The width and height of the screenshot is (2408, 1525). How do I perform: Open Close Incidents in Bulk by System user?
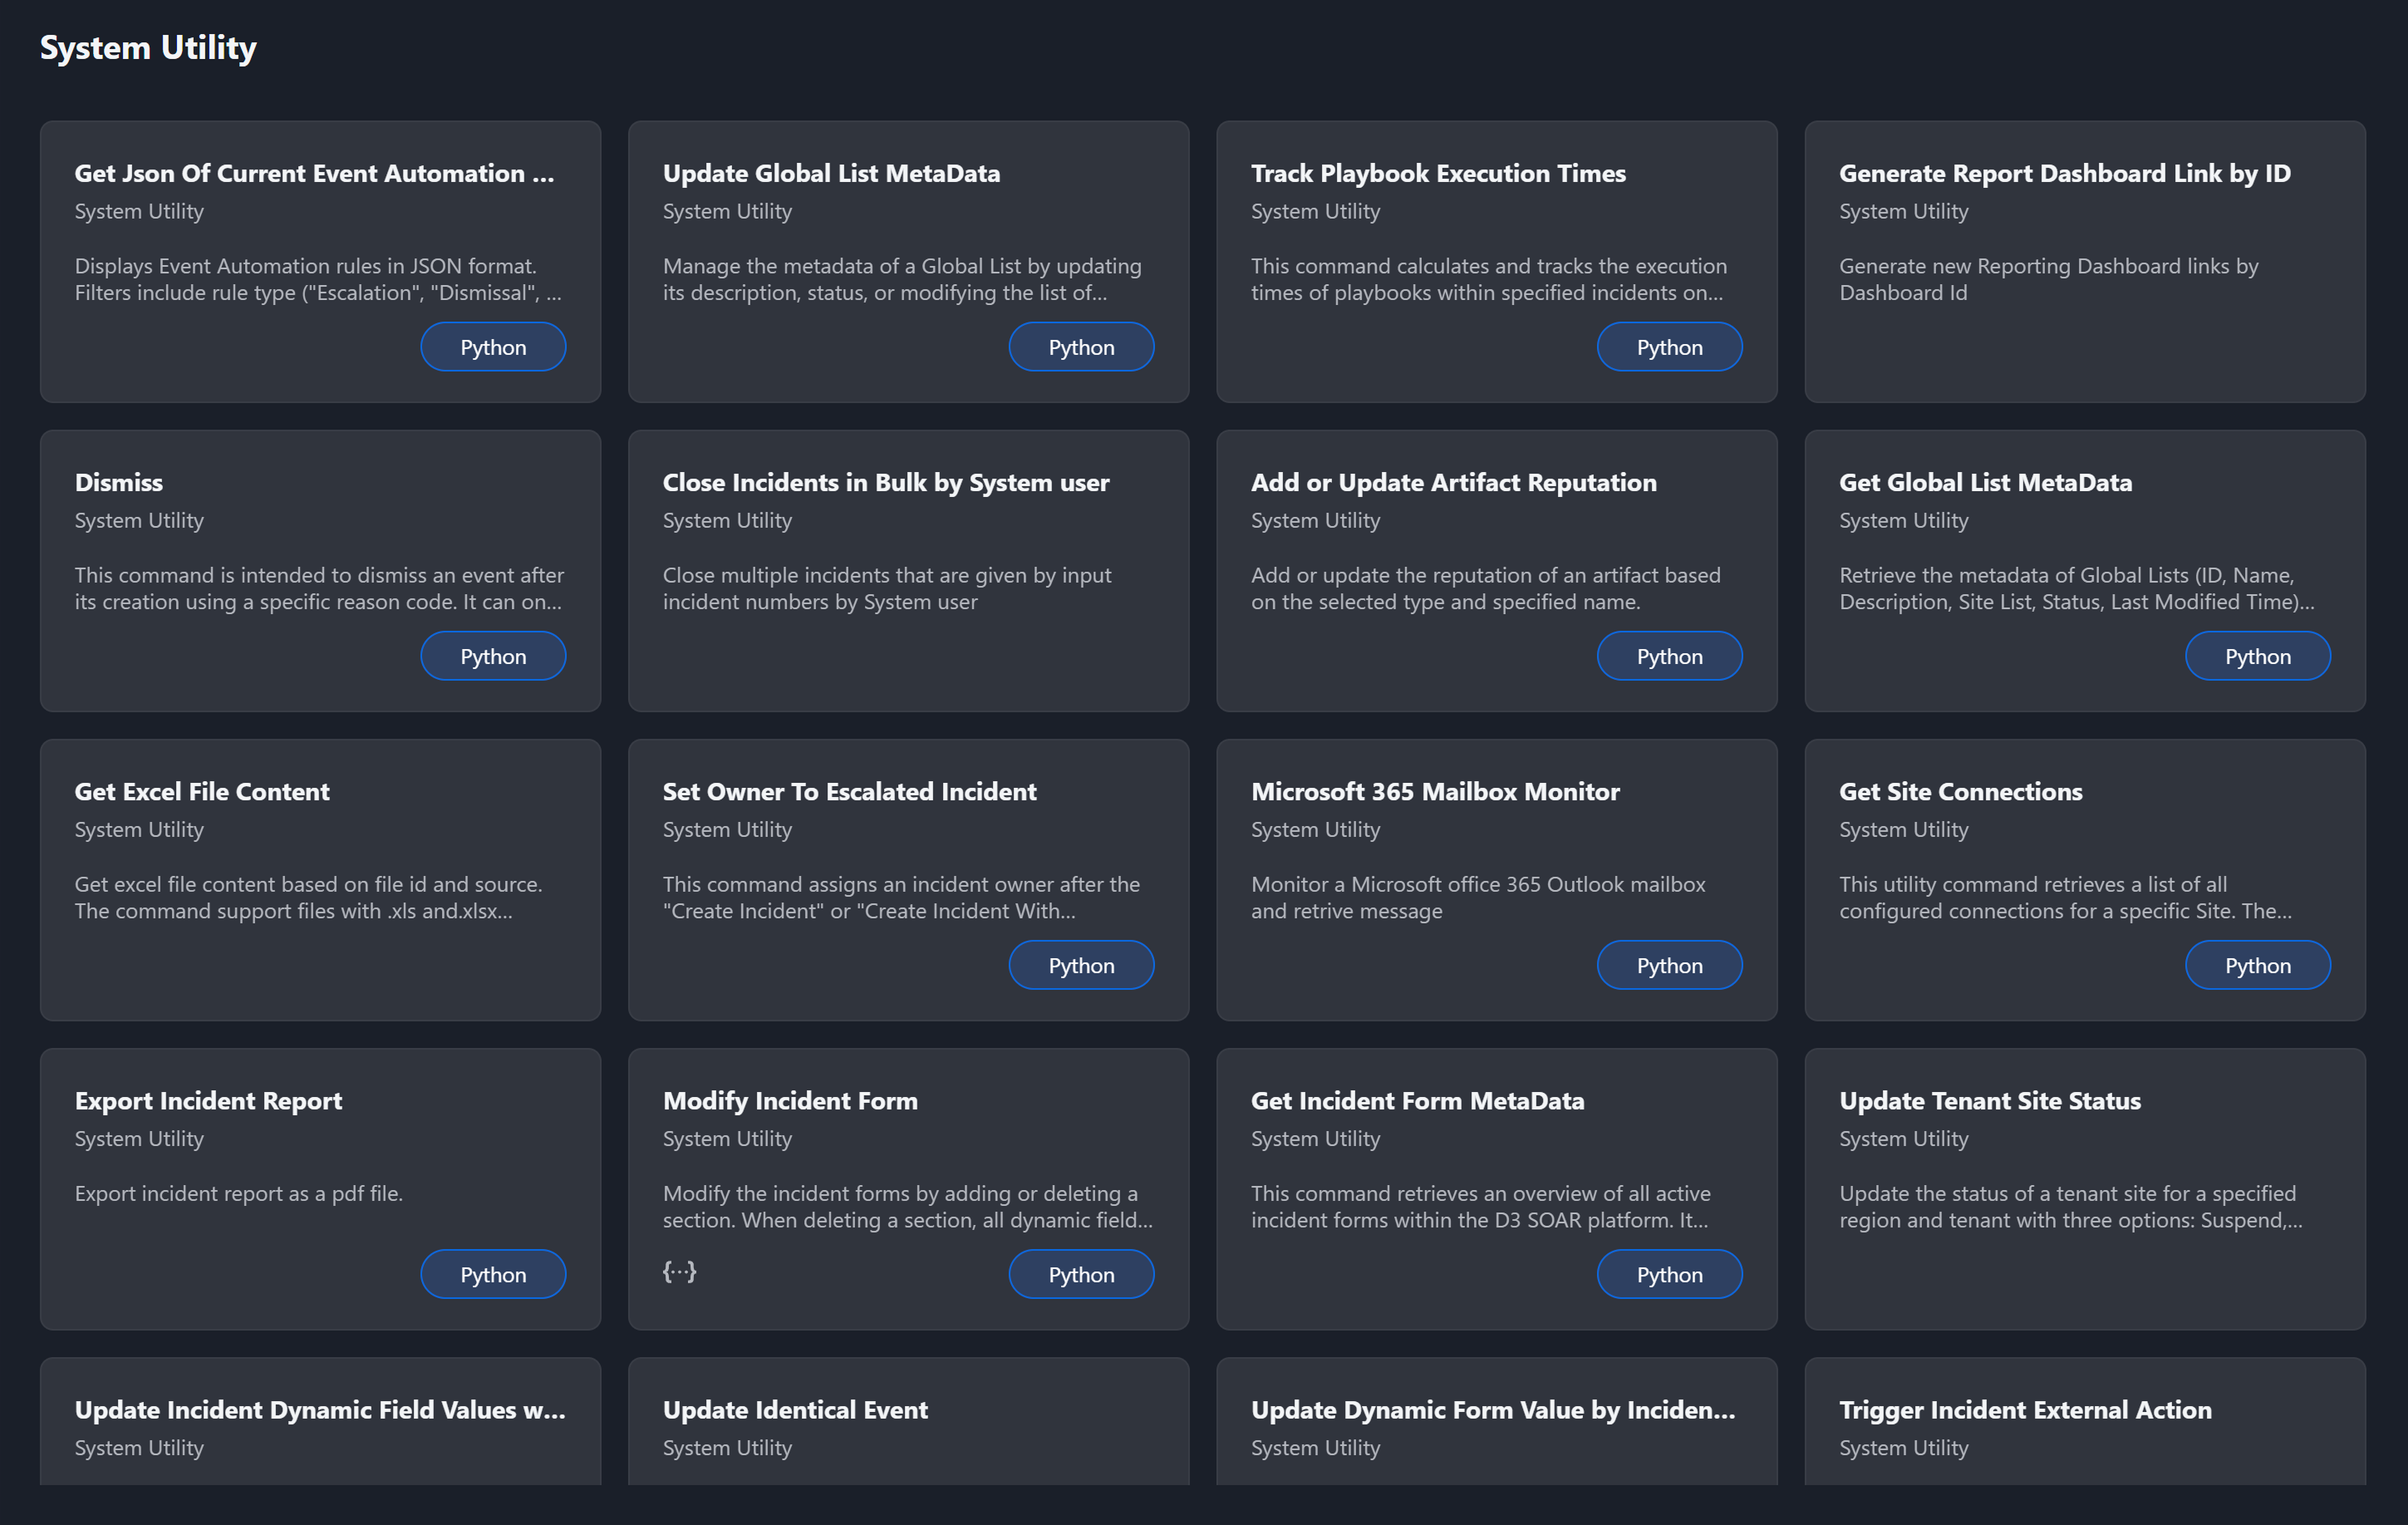point(885,483)
